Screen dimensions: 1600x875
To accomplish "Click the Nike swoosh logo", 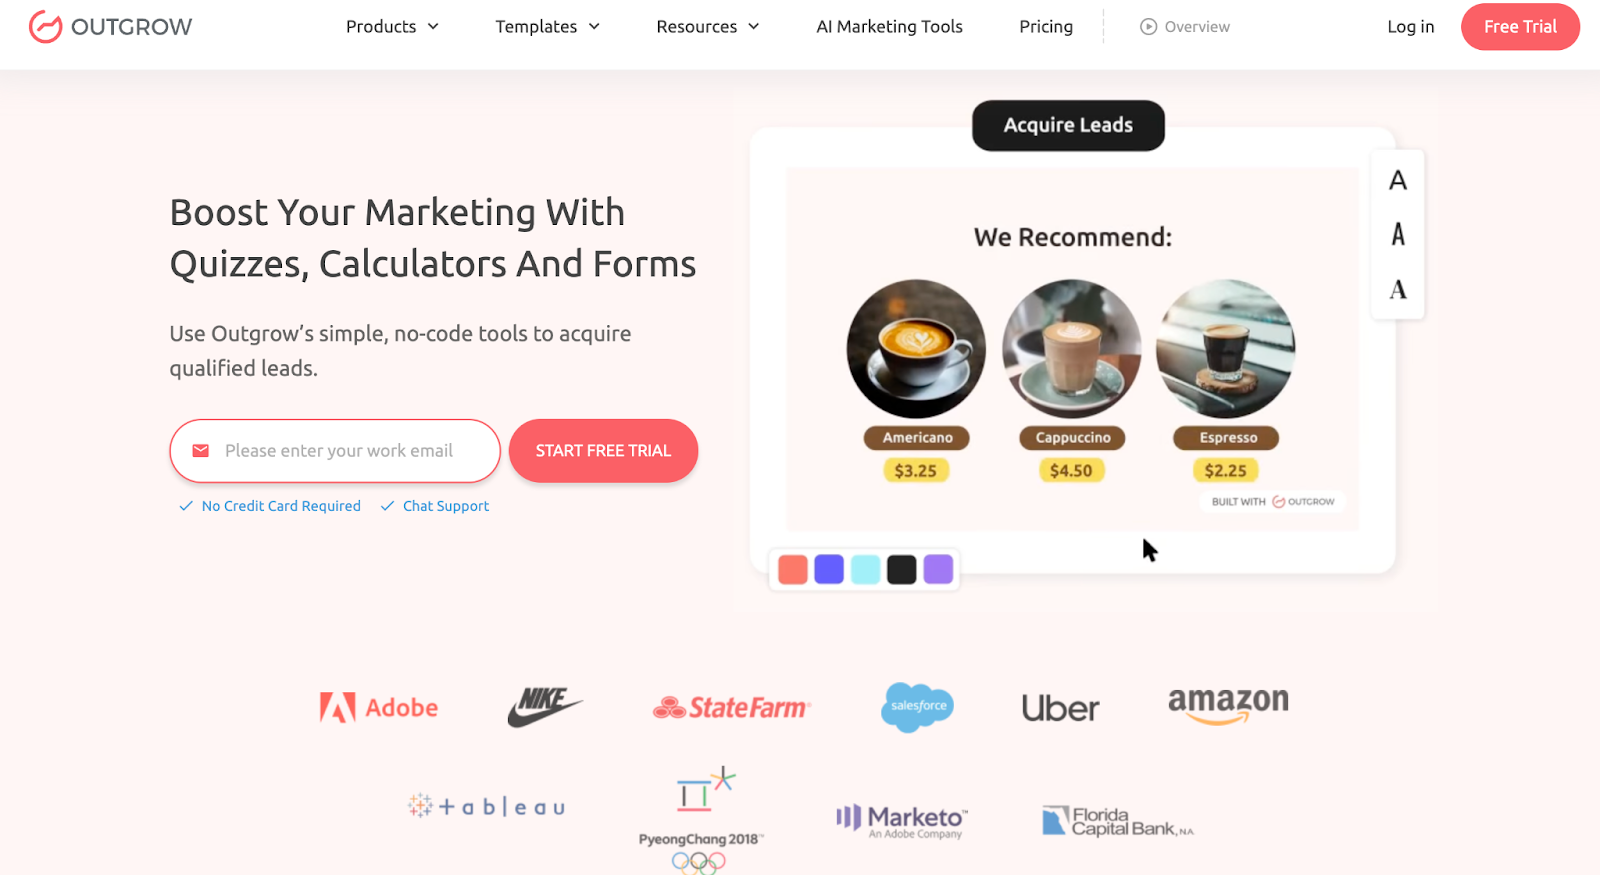I will coord(544,707).
